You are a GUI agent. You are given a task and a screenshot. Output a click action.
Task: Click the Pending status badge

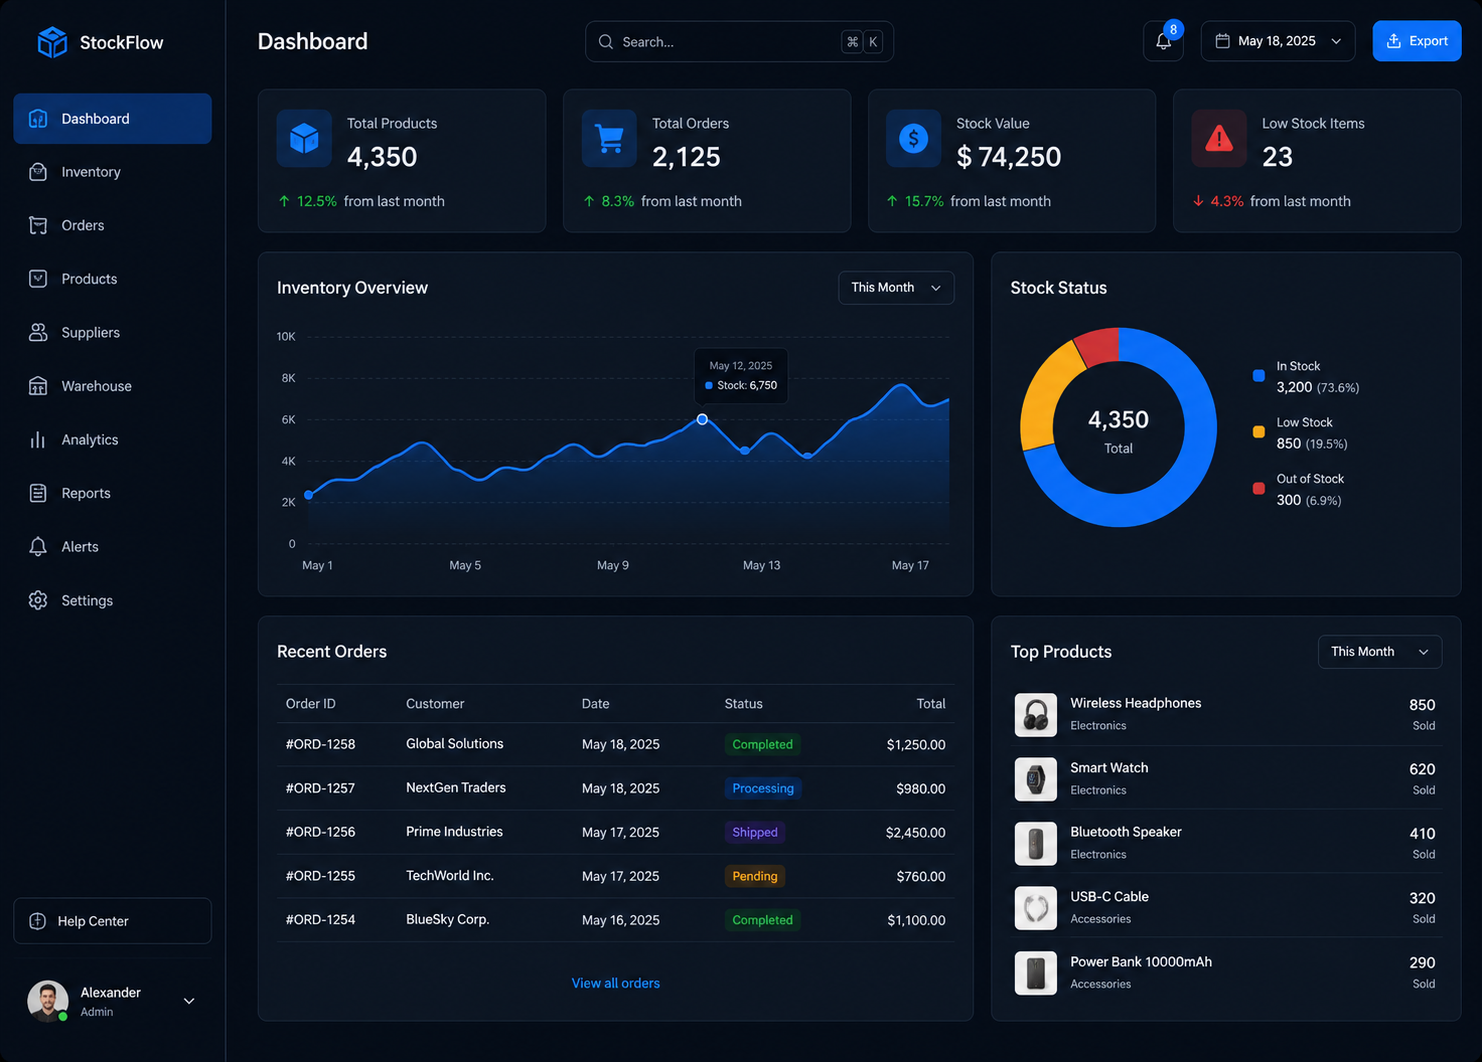coord(755,876)
